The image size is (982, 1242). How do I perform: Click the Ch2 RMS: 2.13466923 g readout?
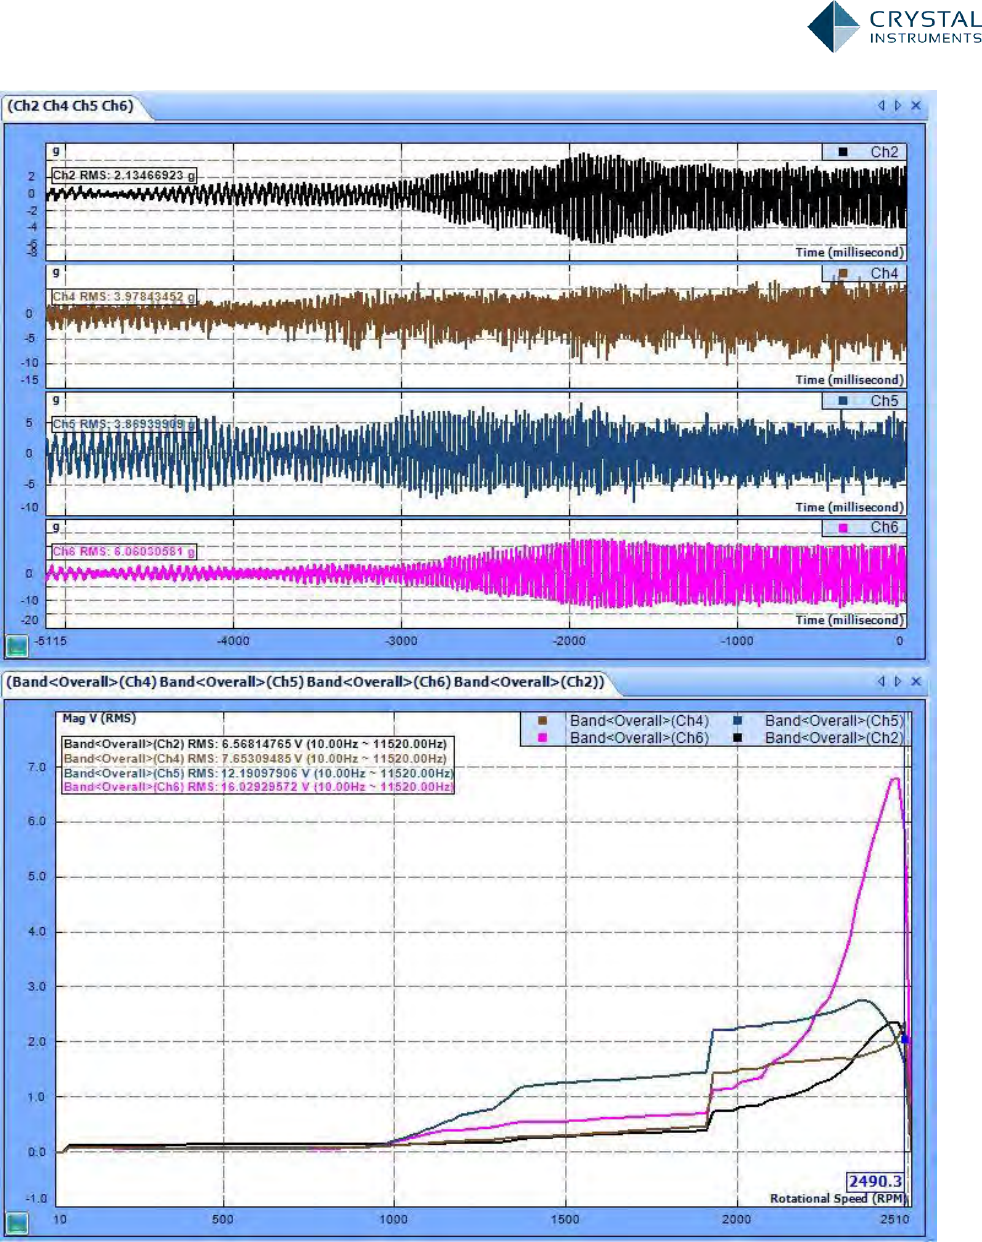click(x=123, y=175)
